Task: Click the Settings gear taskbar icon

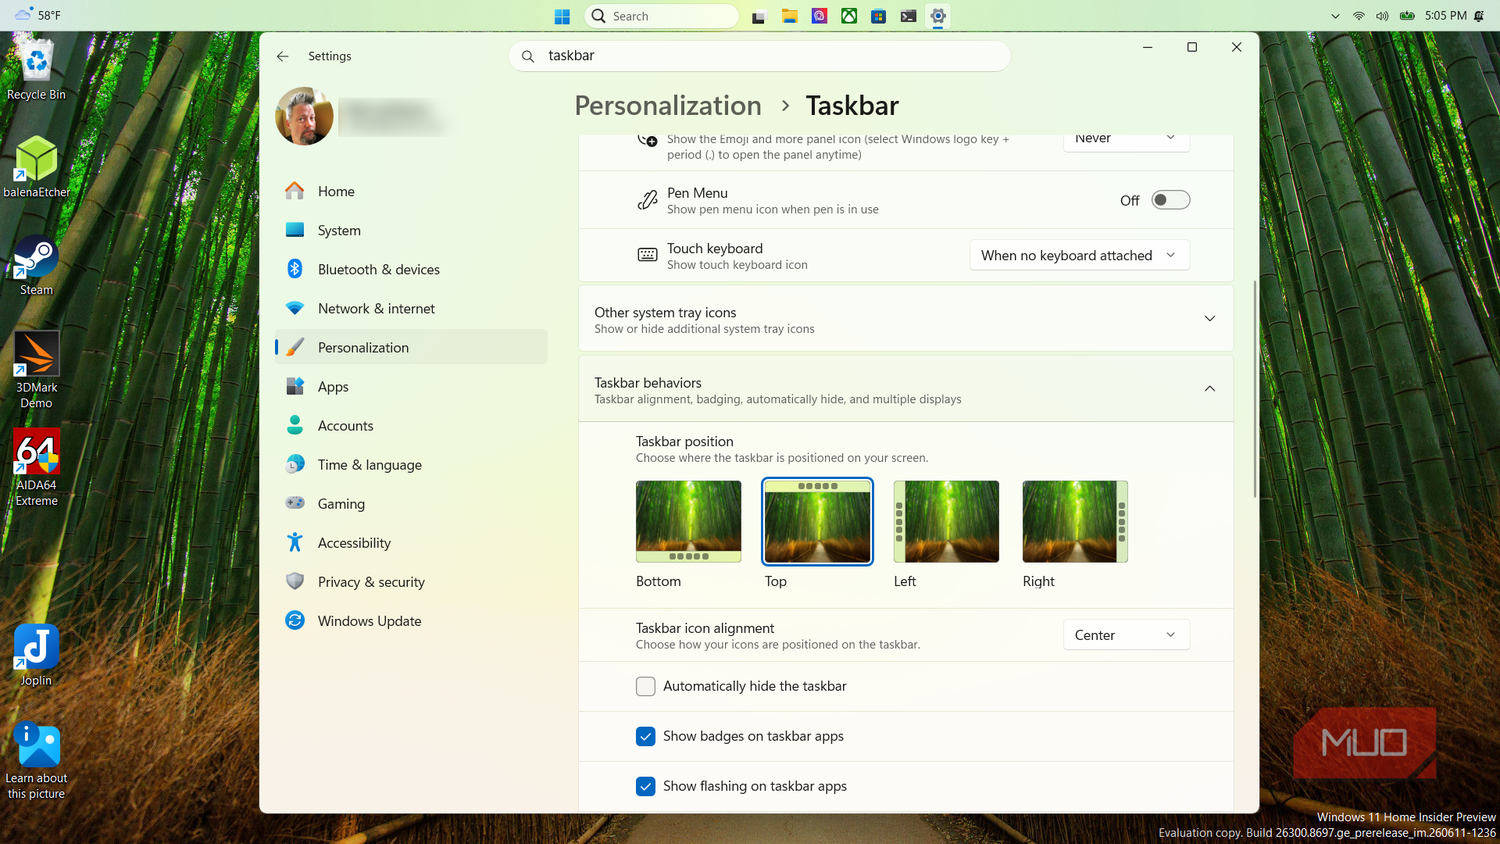Action: (938, 16)
